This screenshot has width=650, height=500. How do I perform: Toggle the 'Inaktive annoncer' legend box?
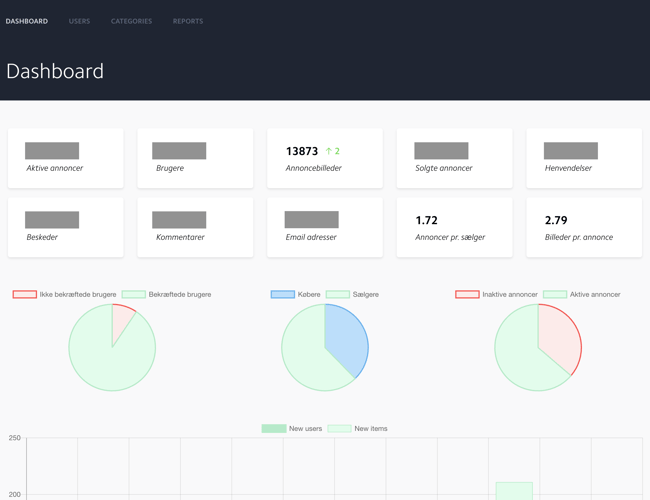(x=467, y=295)
